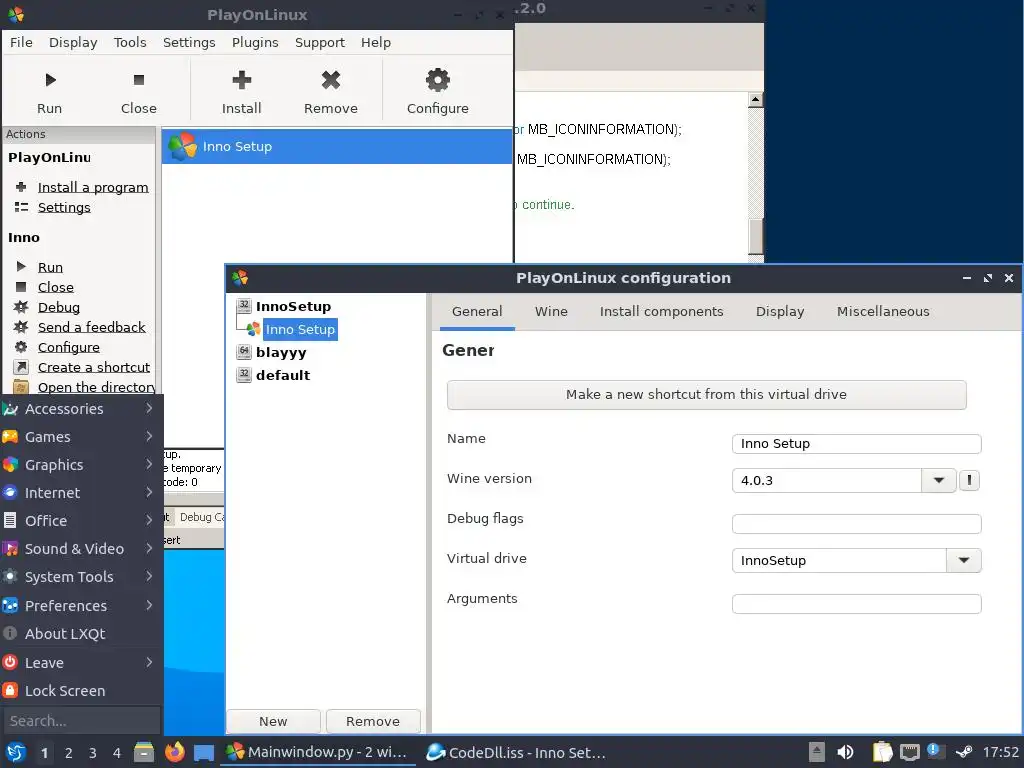This screenshot has width=1024, height=768.
Task: Switch to workspace 3 in the pager
Action: click(x=92, y=753)
